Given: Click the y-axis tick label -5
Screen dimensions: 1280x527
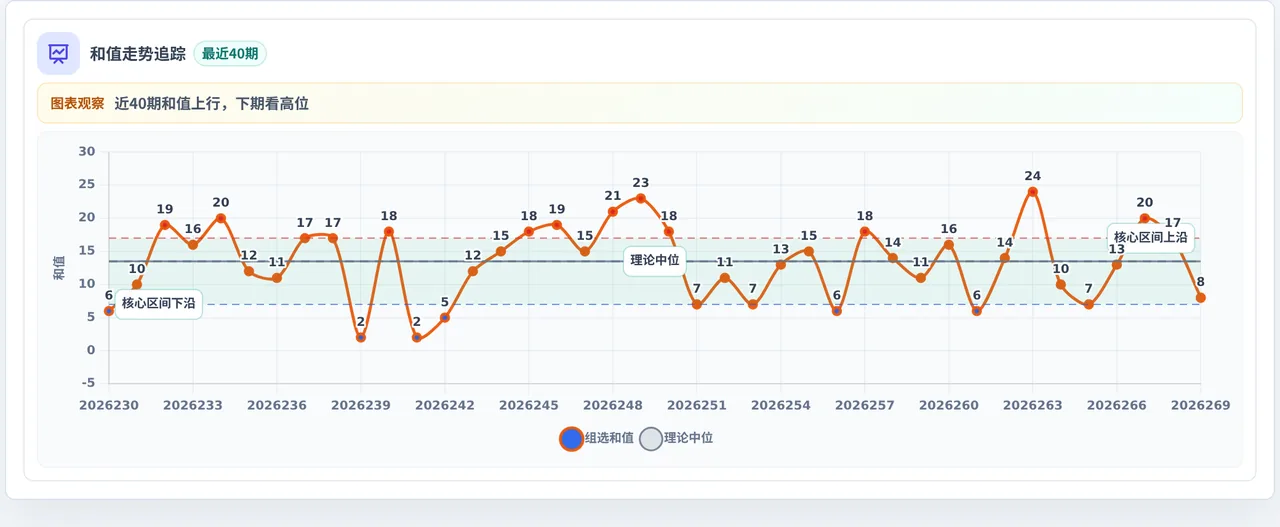Looking at the screenshot, I should coord(88,383).
